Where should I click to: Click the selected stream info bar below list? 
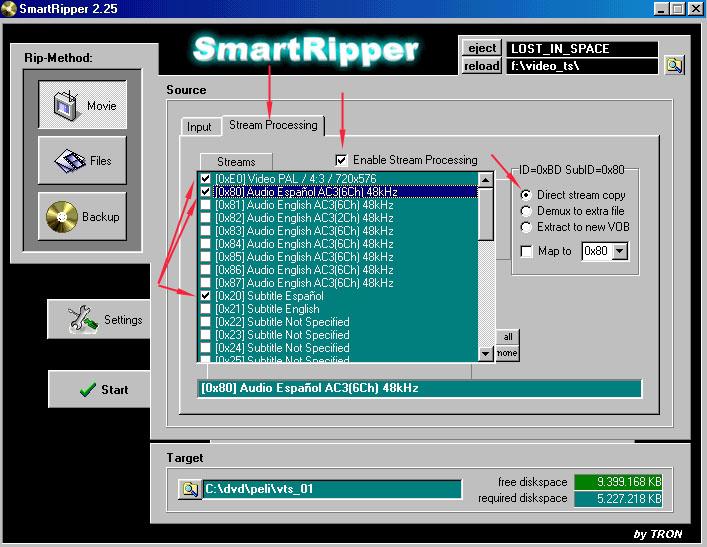[419, 388]
